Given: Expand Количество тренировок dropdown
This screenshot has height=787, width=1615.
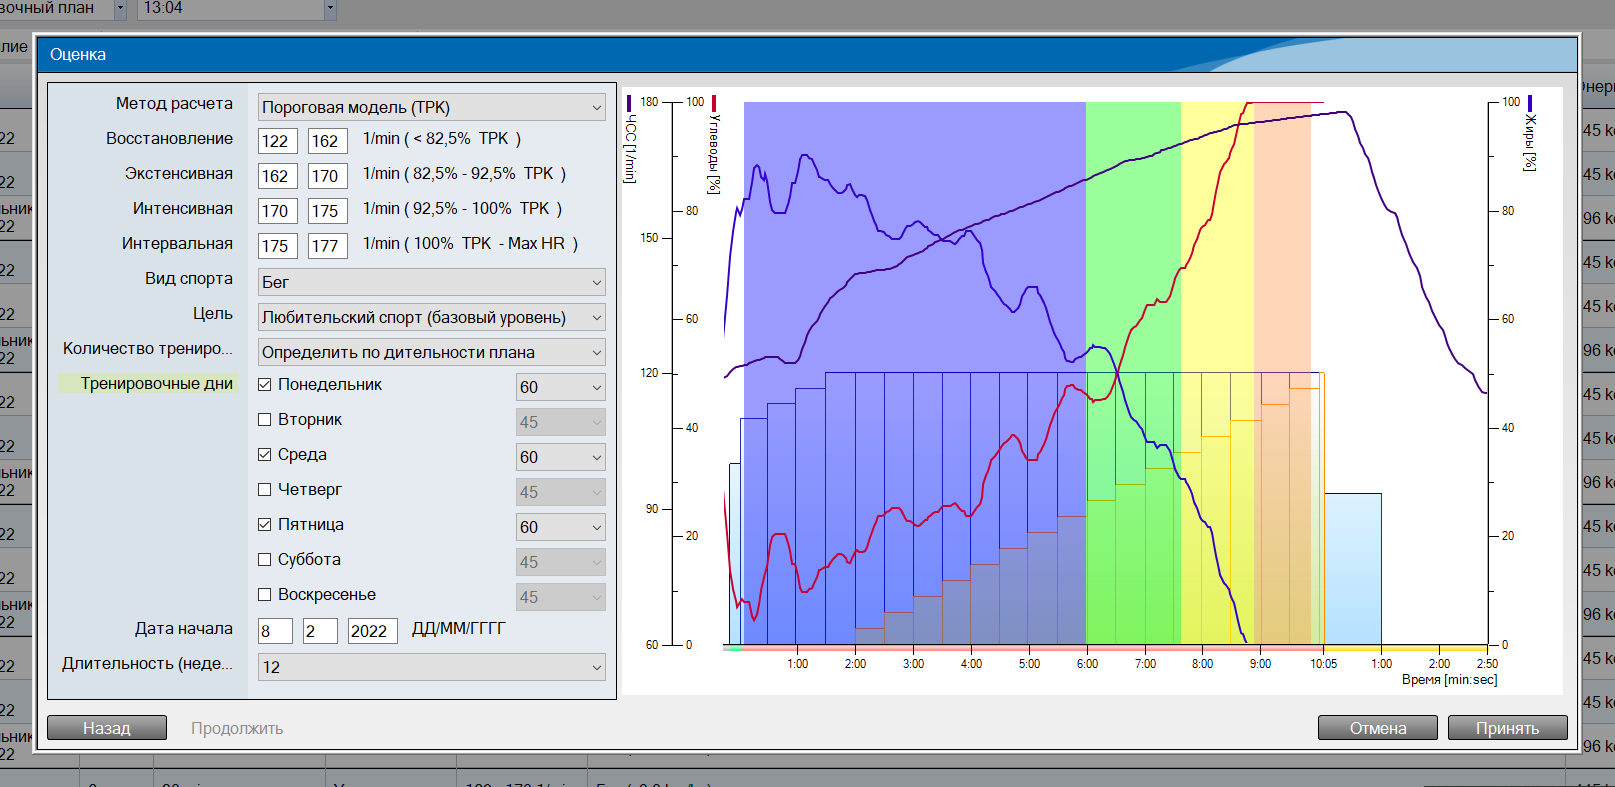Looking at the screenshot, I should pyautogui.click(x=431, y=352).
